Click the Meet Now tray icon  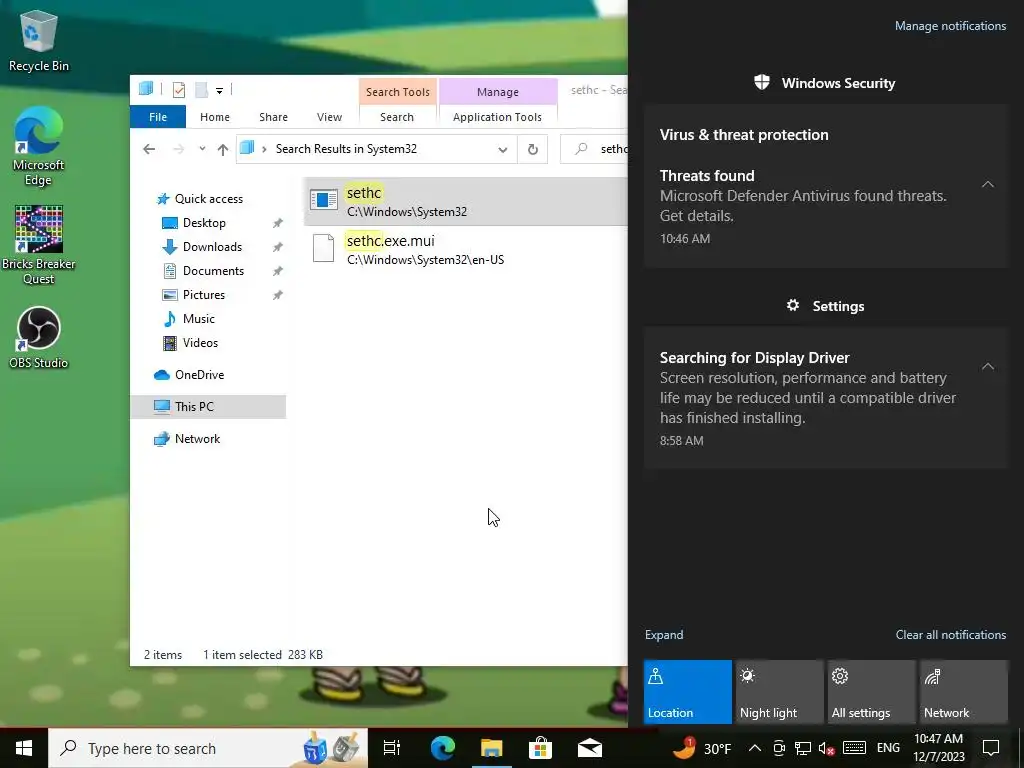point(778,748)
